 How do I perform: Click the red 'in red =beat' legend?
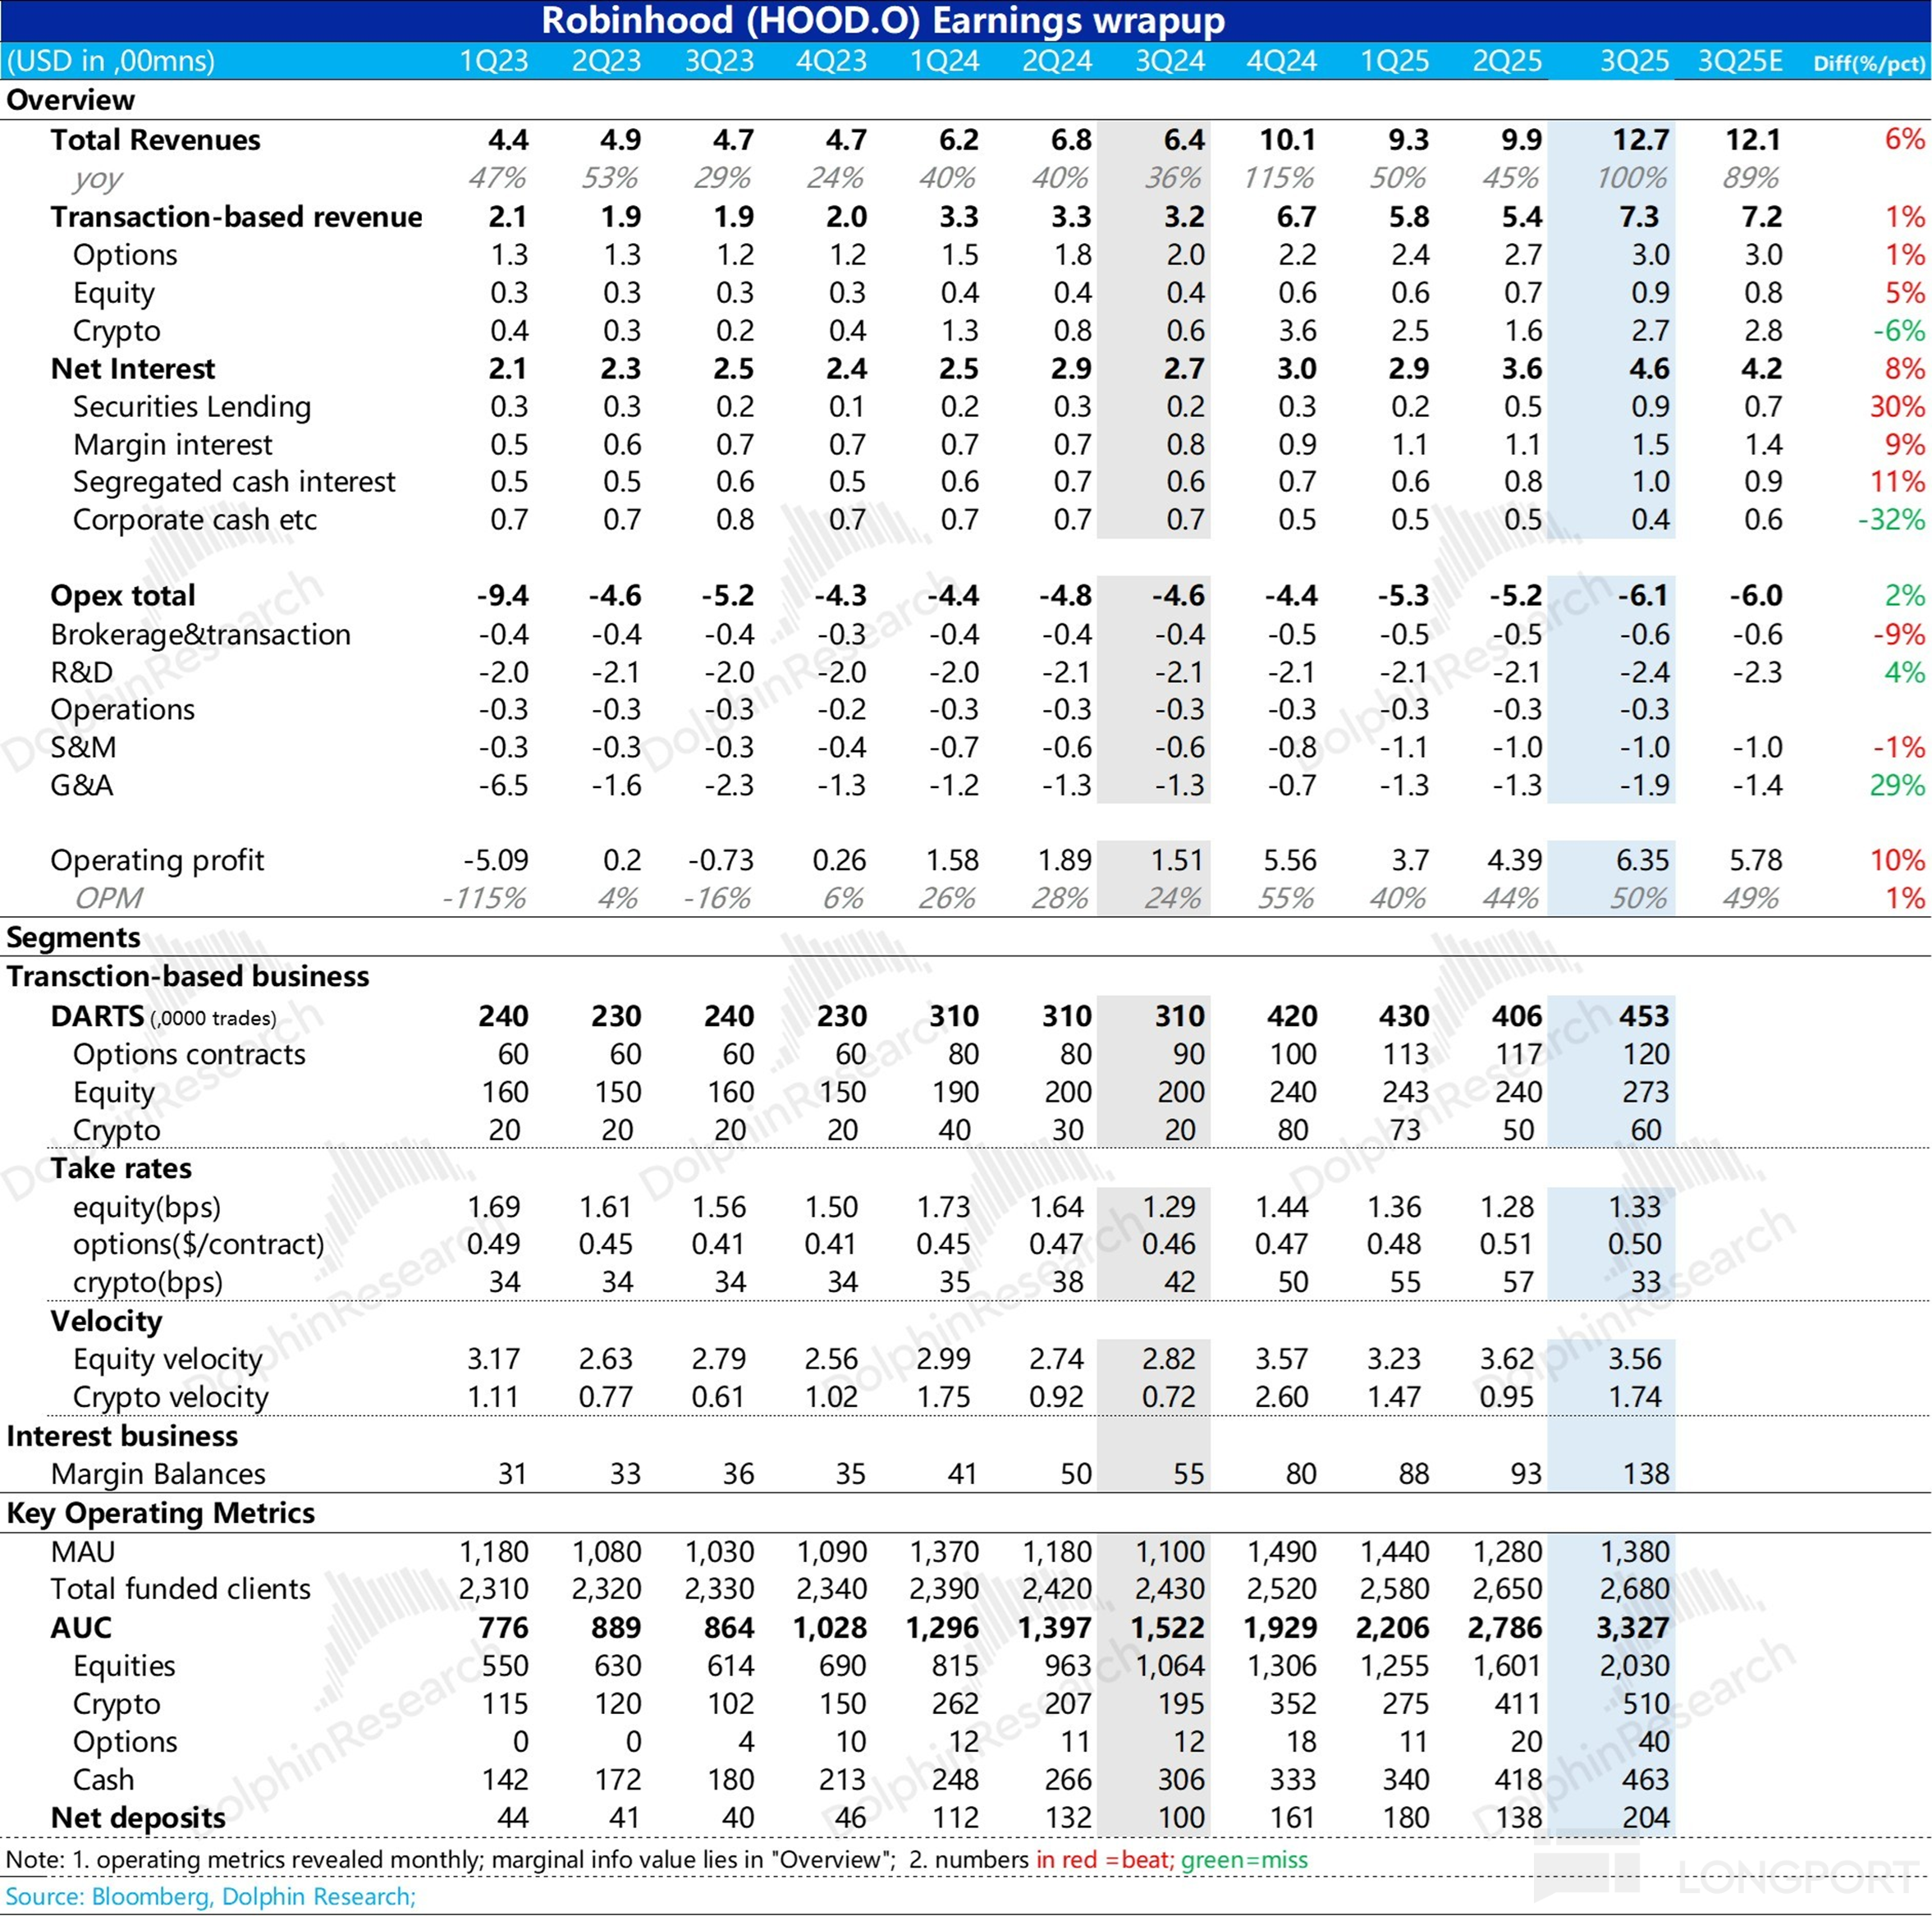click(1103, 1860)
